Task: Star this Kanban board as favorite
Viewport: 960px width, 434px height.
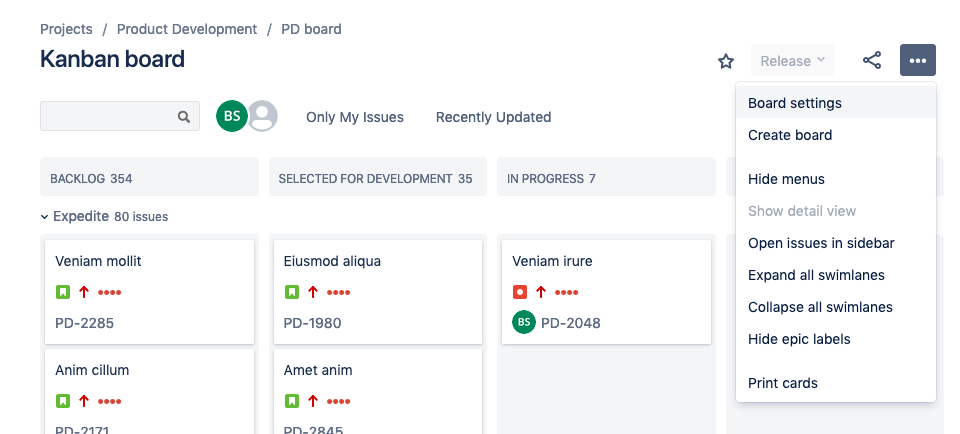Action: (x=726, y=61)
